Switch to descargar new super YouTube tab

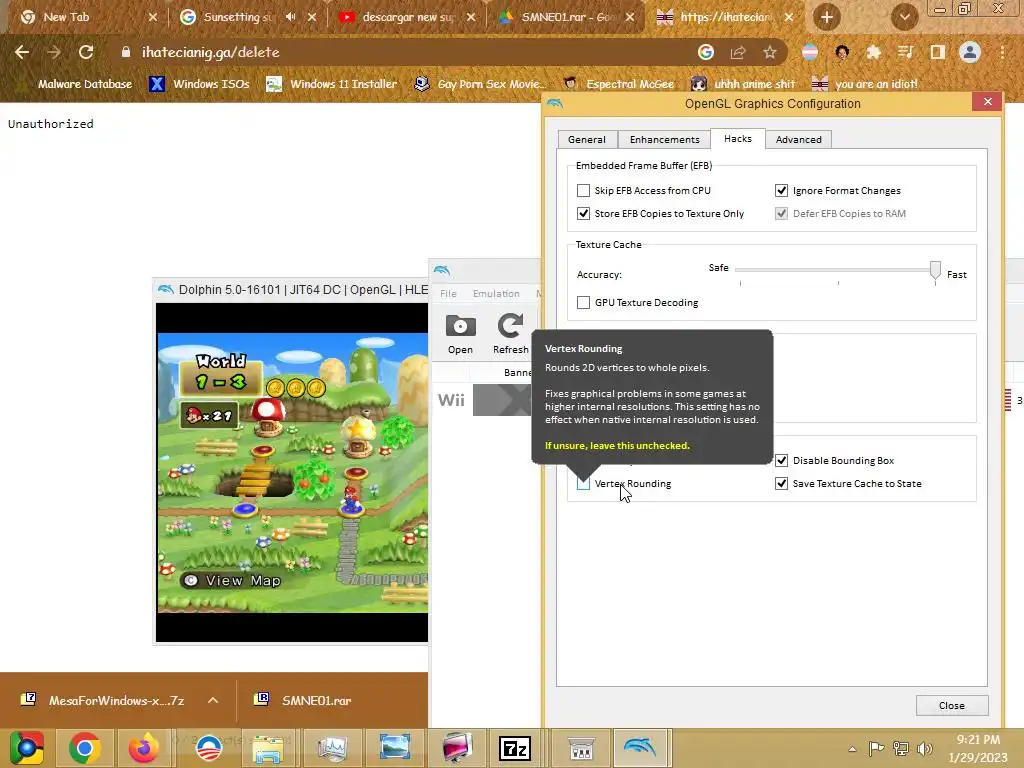click(x=408, y=17)
